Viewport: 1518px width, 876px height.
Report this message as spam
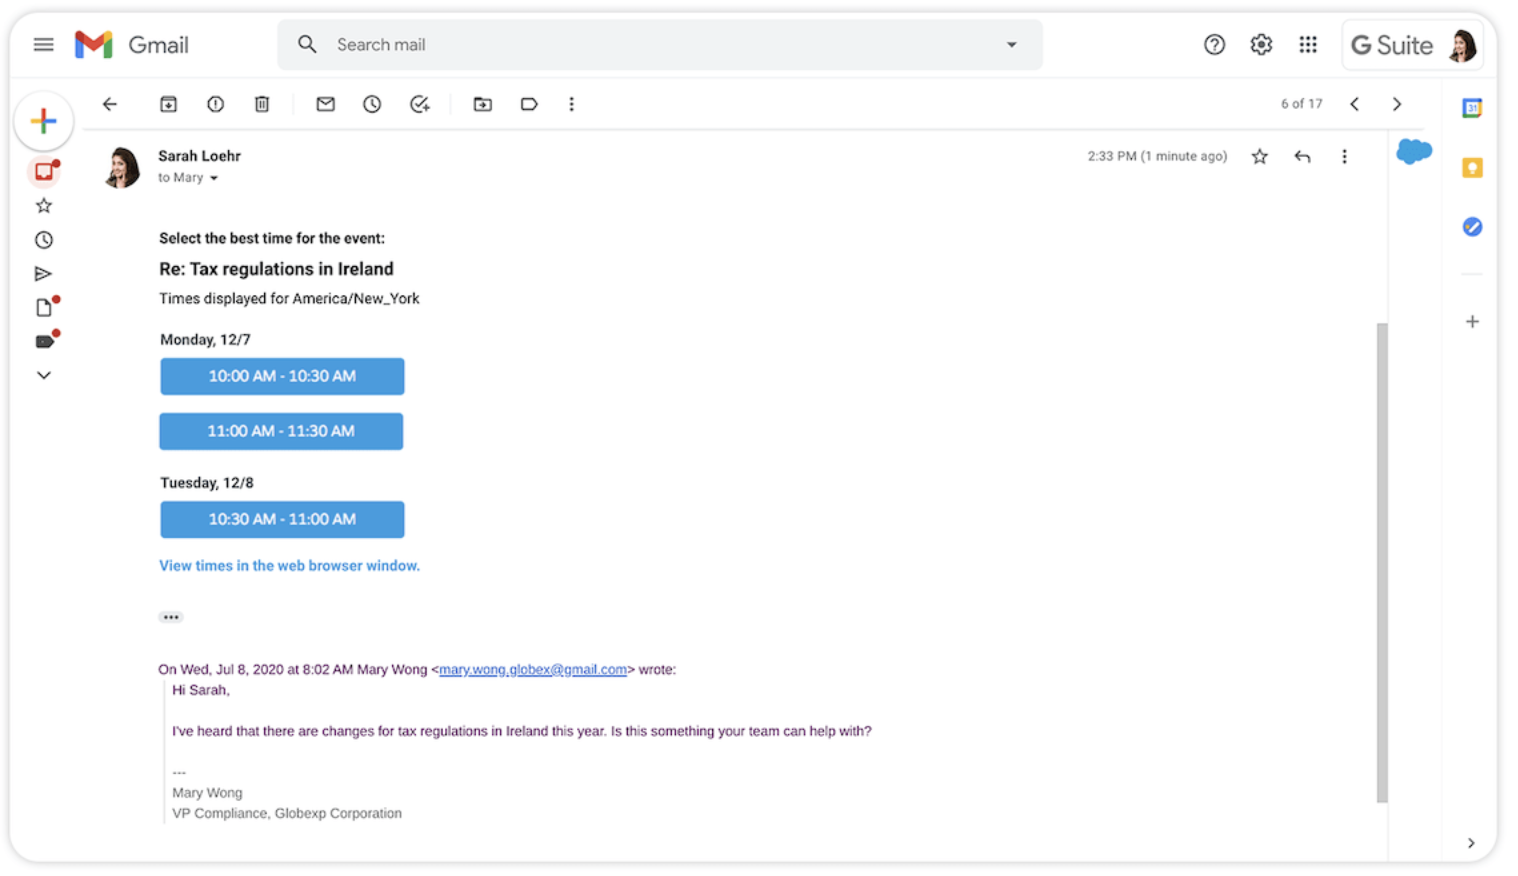pyautogui.click(x=215, y=104)
